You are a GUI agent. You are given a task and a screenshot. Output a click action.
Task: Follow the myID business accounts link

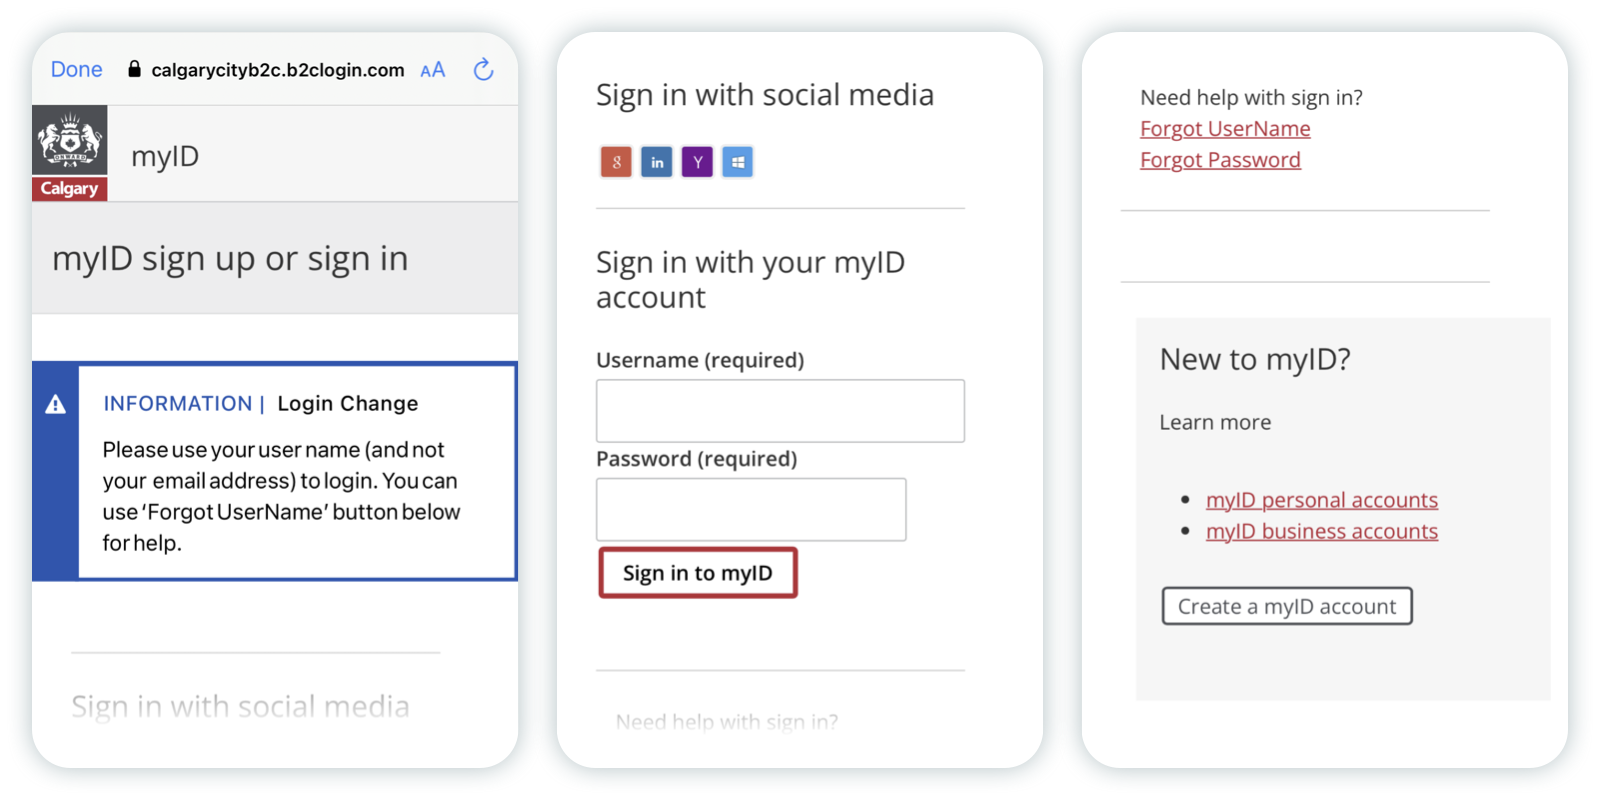pyautogui.click(x=1322, y=531)
